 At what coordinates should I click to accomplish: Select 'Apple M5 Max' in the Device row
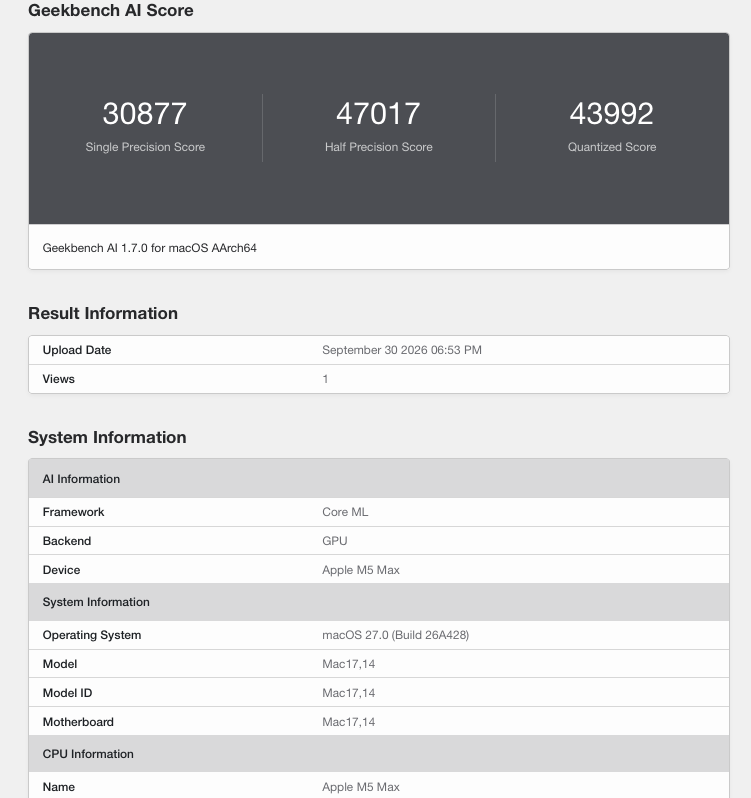(x=361, y=570)
